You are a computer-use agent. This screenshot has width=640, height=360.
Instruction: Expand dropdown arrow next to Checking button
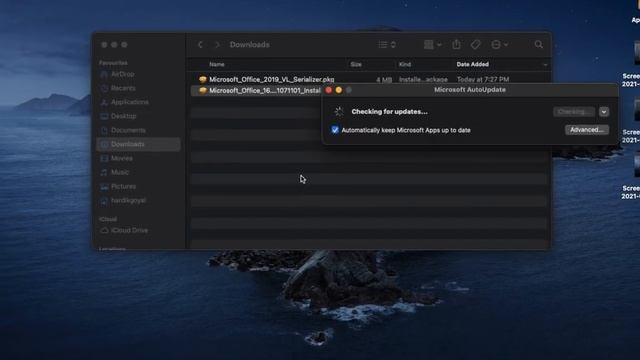coord(604,112)
